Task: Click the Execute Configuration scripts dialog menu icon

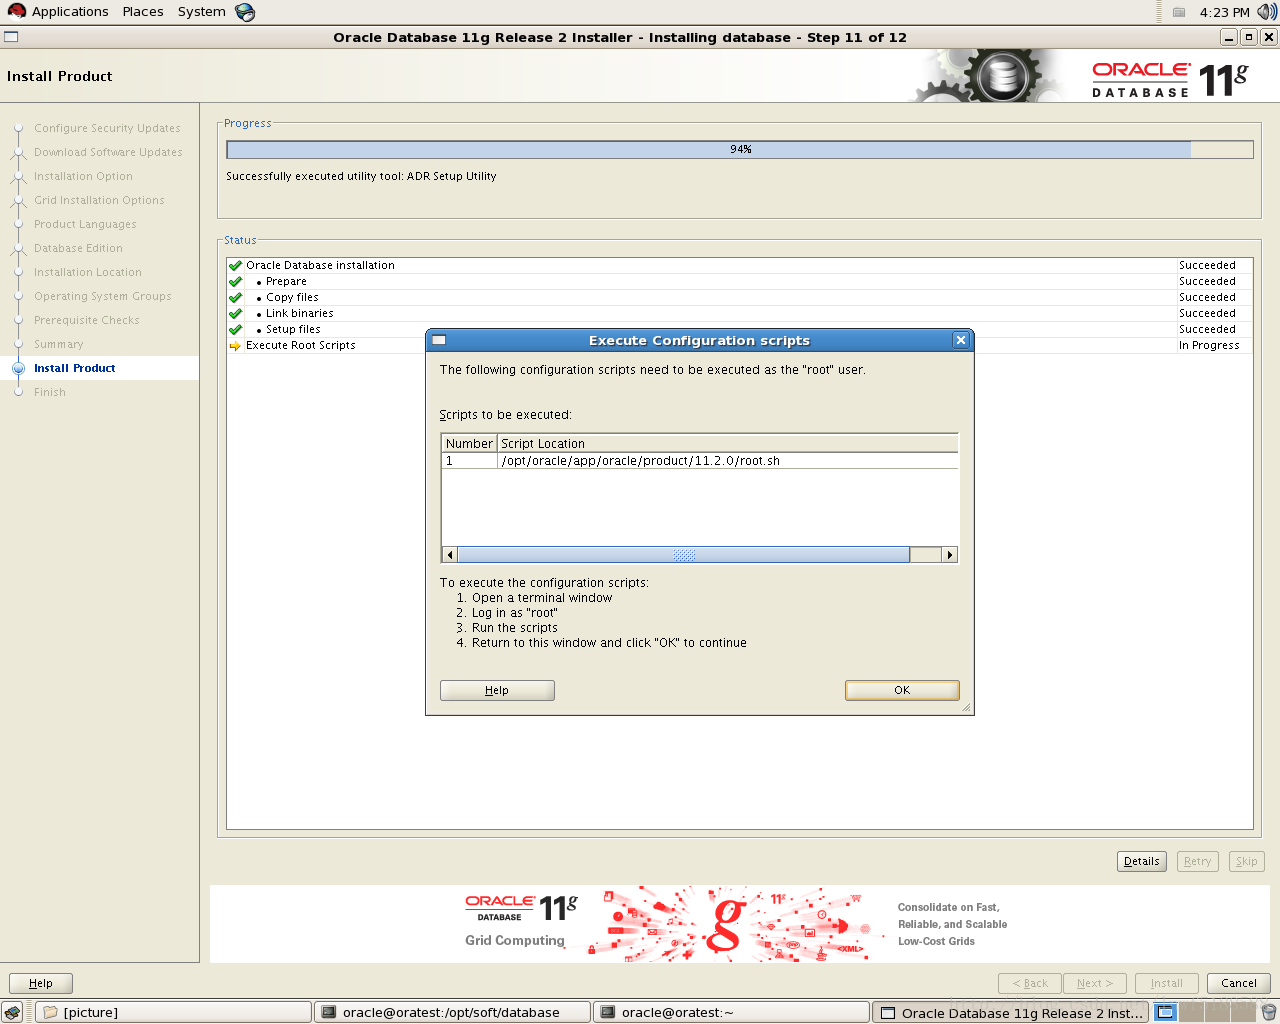Action: (x=438, y=340)
